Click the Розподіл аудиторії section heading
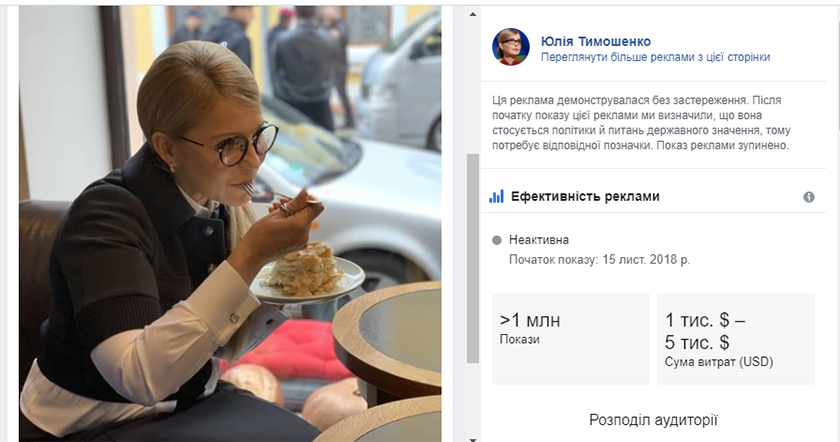This screenshot has width=840, height=442. pos(653,419)
